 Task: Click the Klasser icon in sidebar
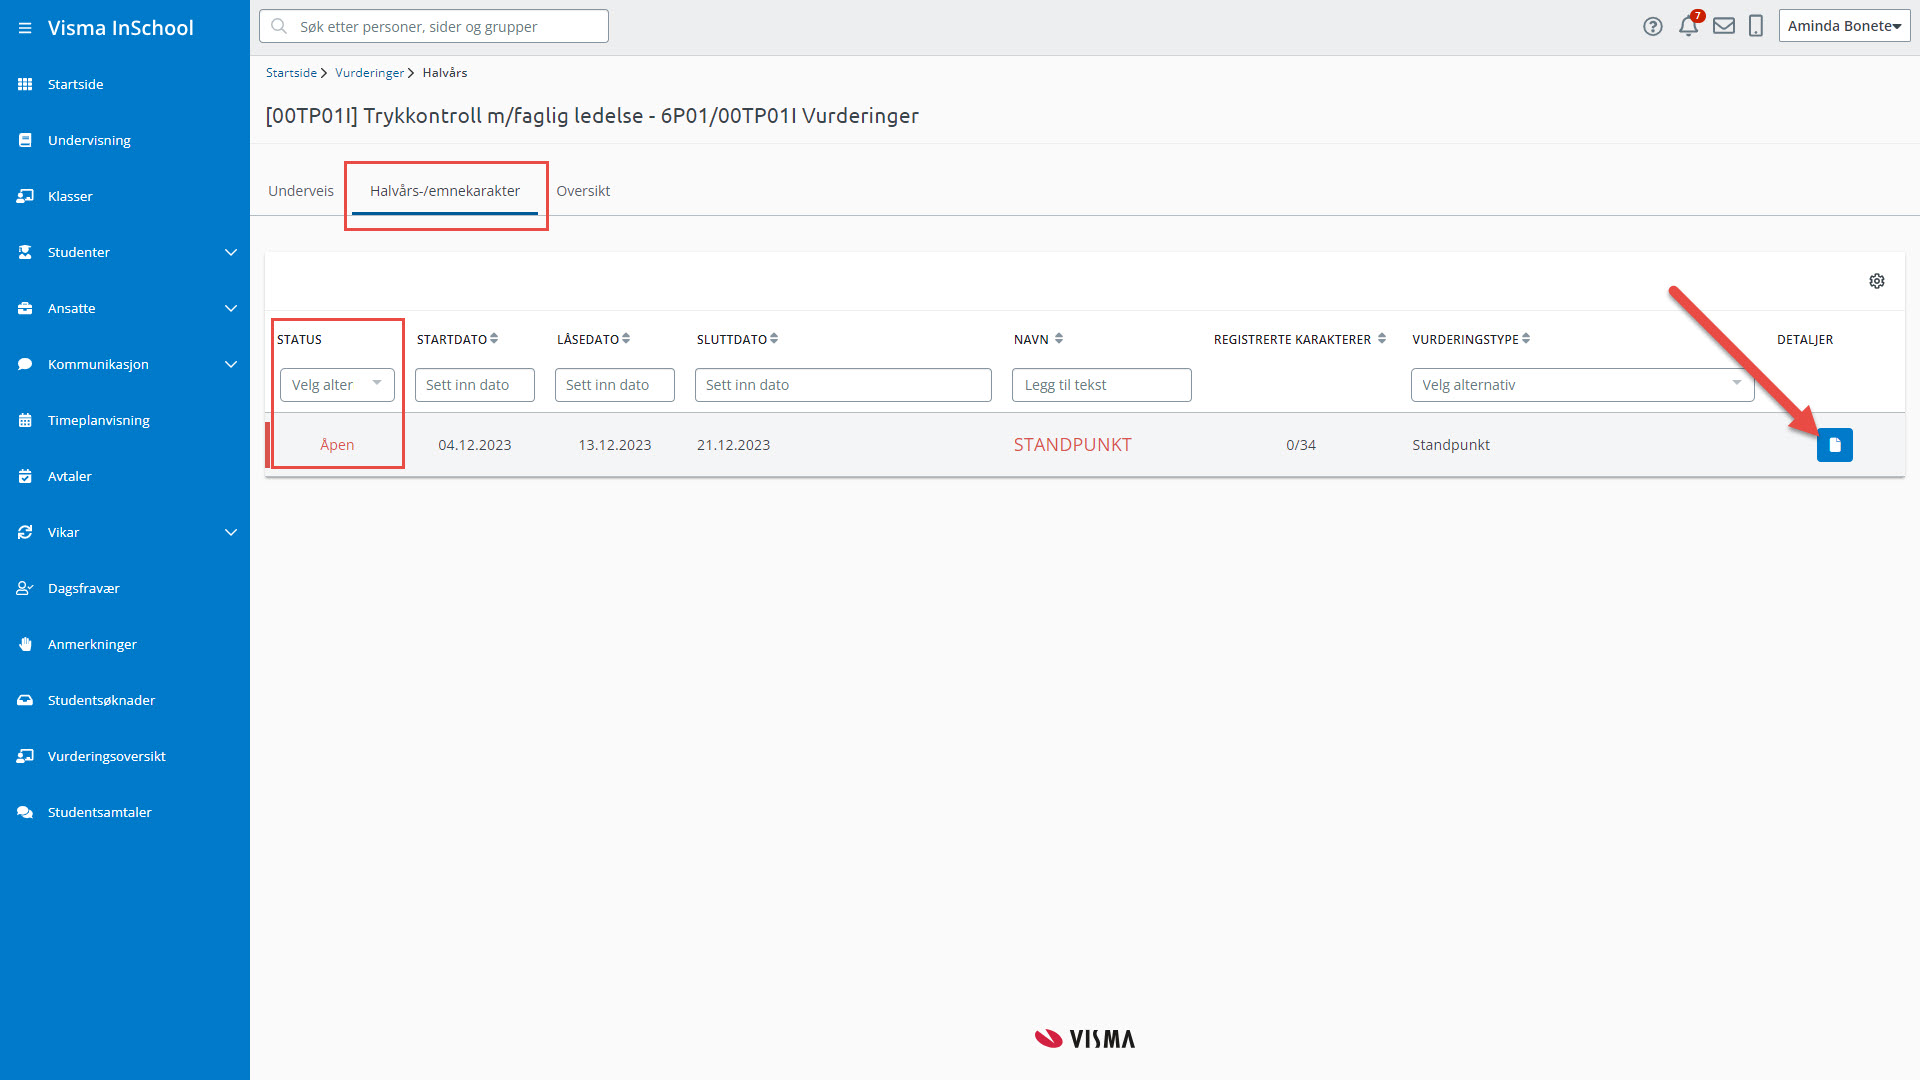[x=25, y=196]
